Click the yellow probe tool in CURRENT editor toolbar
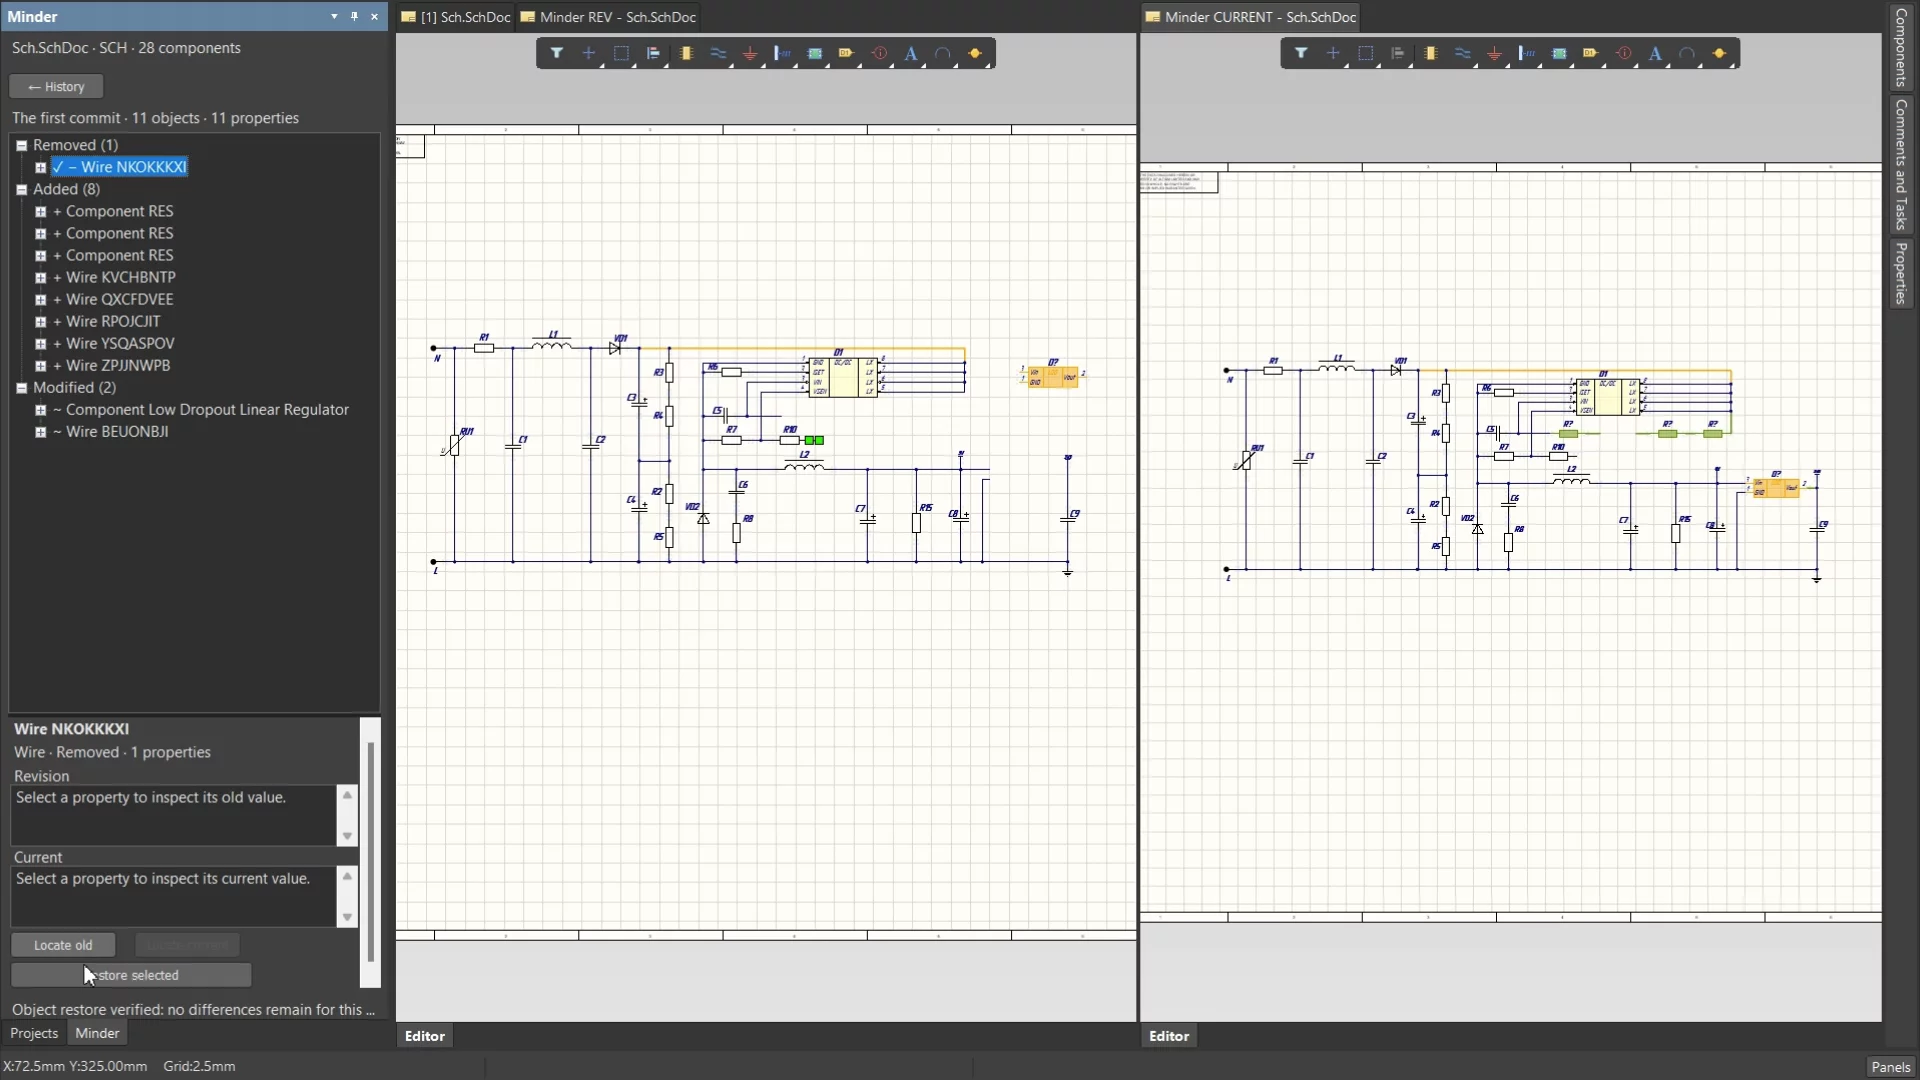The image size is (1920, 1080). (1719, 54)
